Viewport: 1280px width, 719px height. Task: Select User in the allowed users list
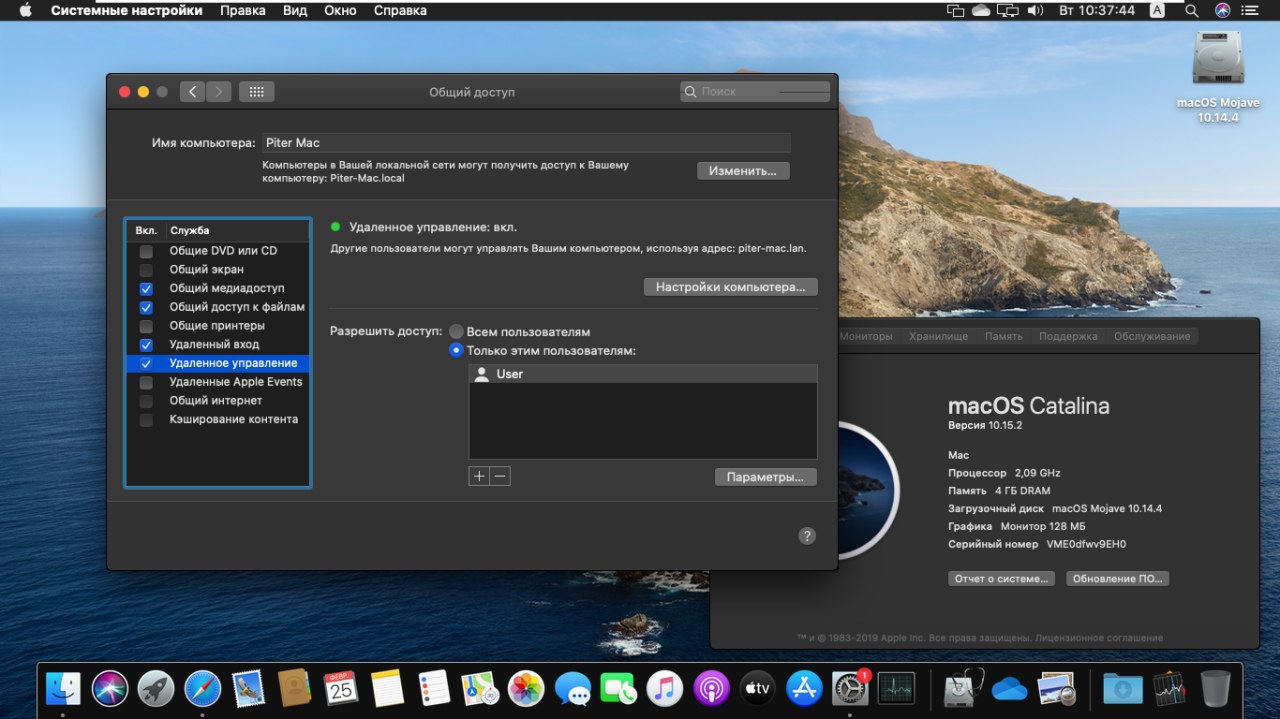point(643,374)
